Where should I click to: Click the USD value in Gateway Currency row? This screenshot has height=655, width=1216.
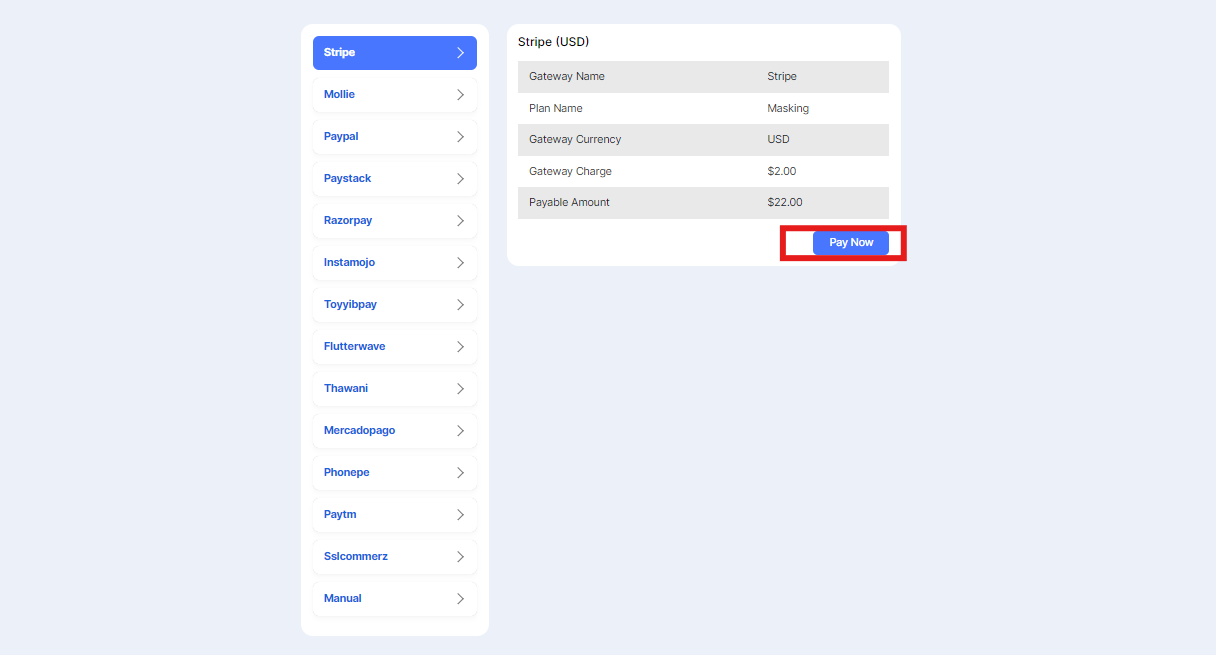coord(778,139)
